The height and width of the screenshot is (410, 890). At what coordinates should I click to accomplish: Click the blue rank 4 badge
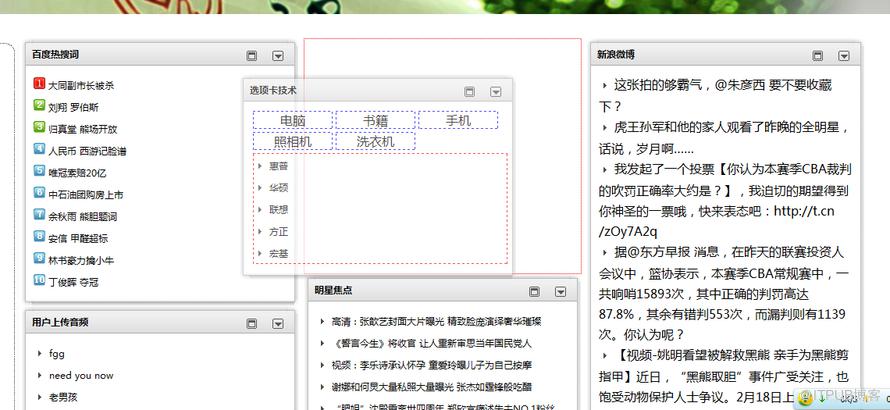(39, 149)
